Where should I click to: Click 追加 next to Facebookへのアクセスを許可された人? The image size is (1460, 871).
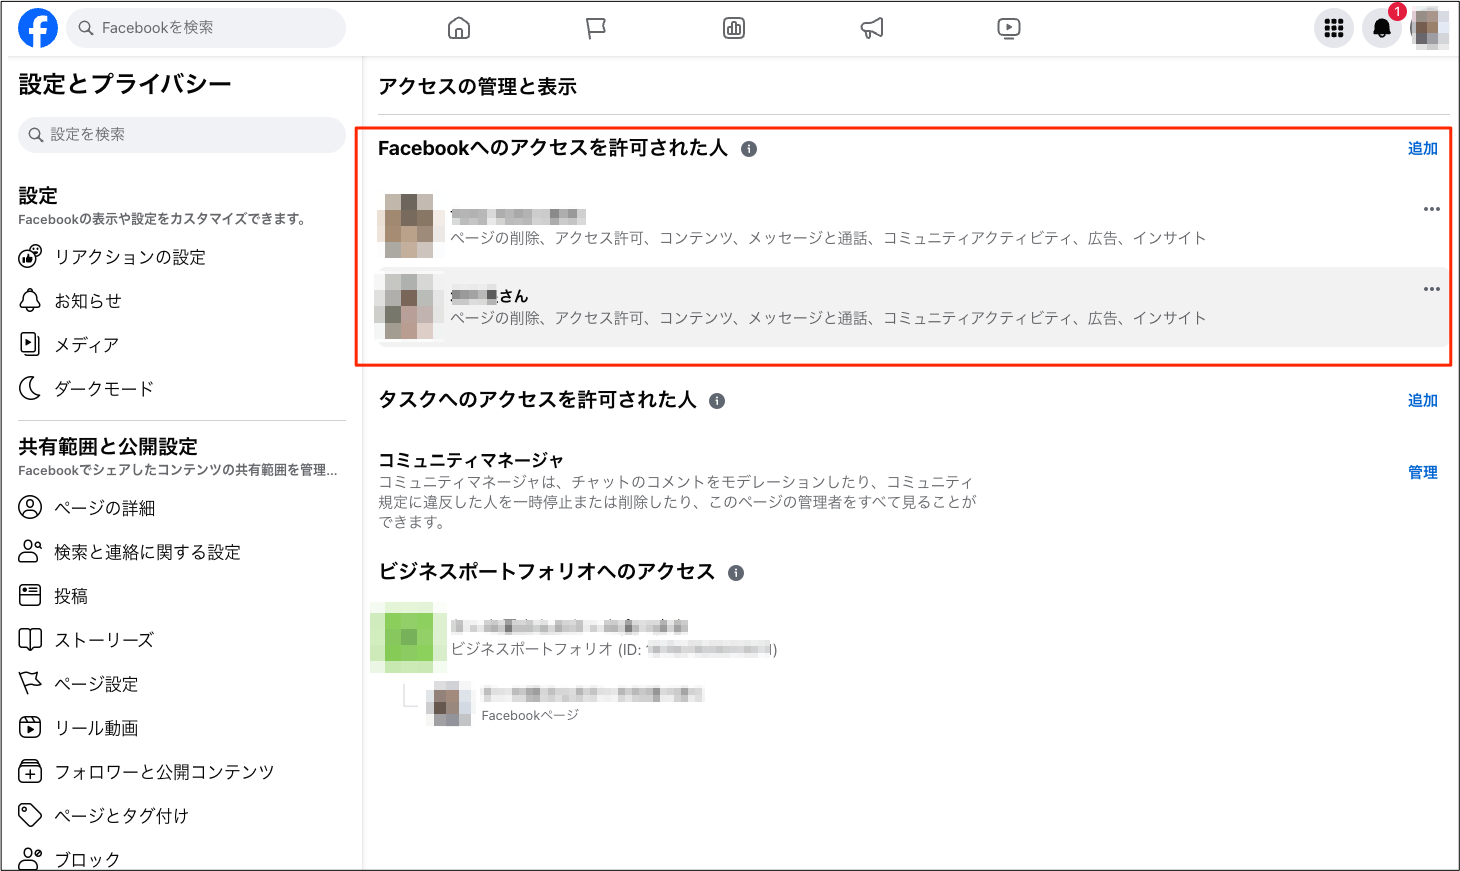point(1422,148)
